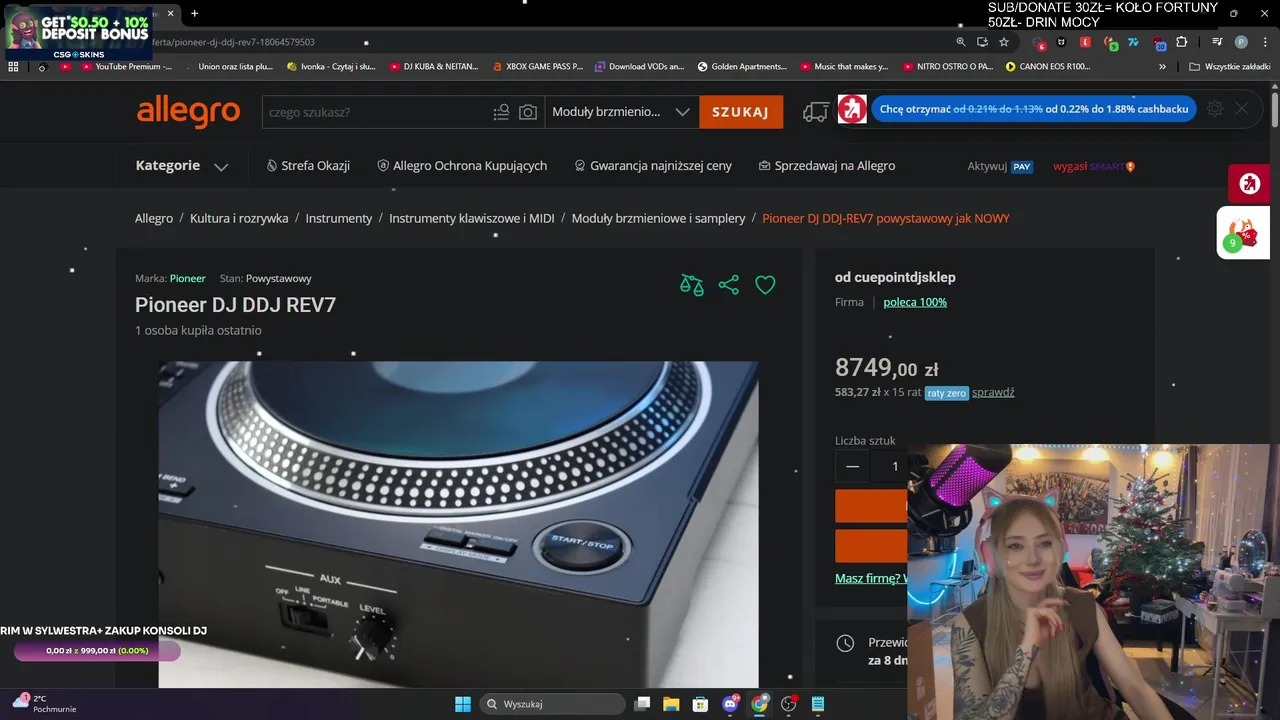Open a new browser tab
Screen dimensions: 1280x720
tap(194, 13)
